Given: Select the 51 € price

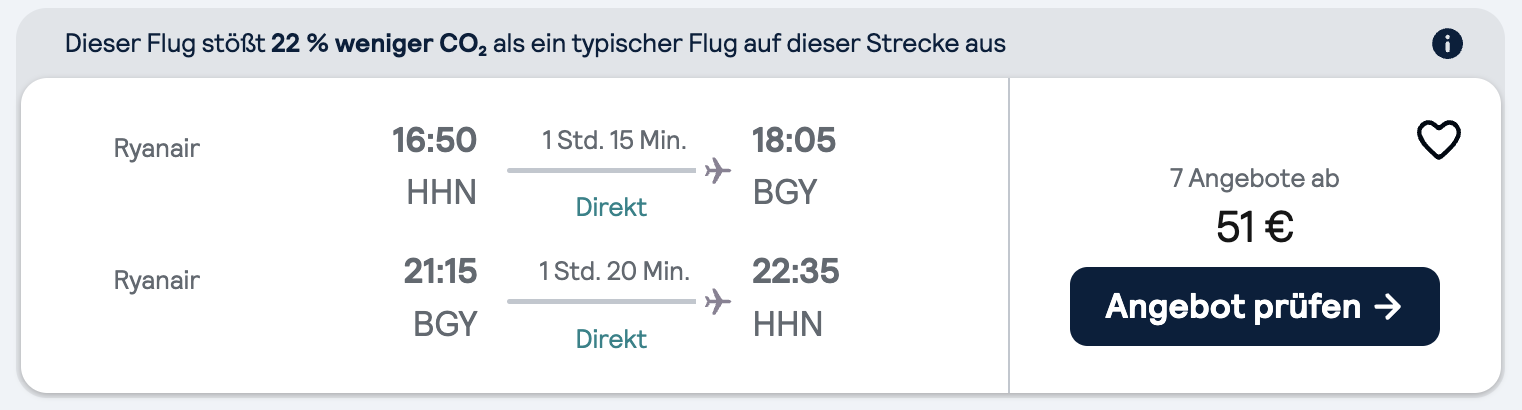Looking at the screenshot, I should click(1255, 228).
